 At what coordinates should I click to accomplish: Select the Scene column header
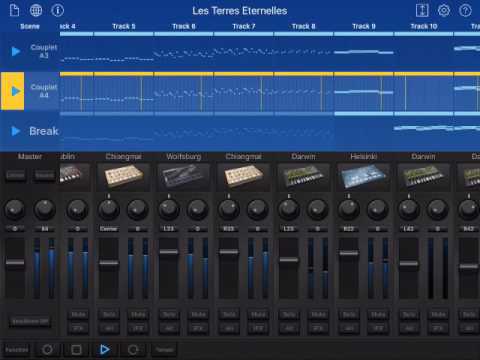click(30, 26)
